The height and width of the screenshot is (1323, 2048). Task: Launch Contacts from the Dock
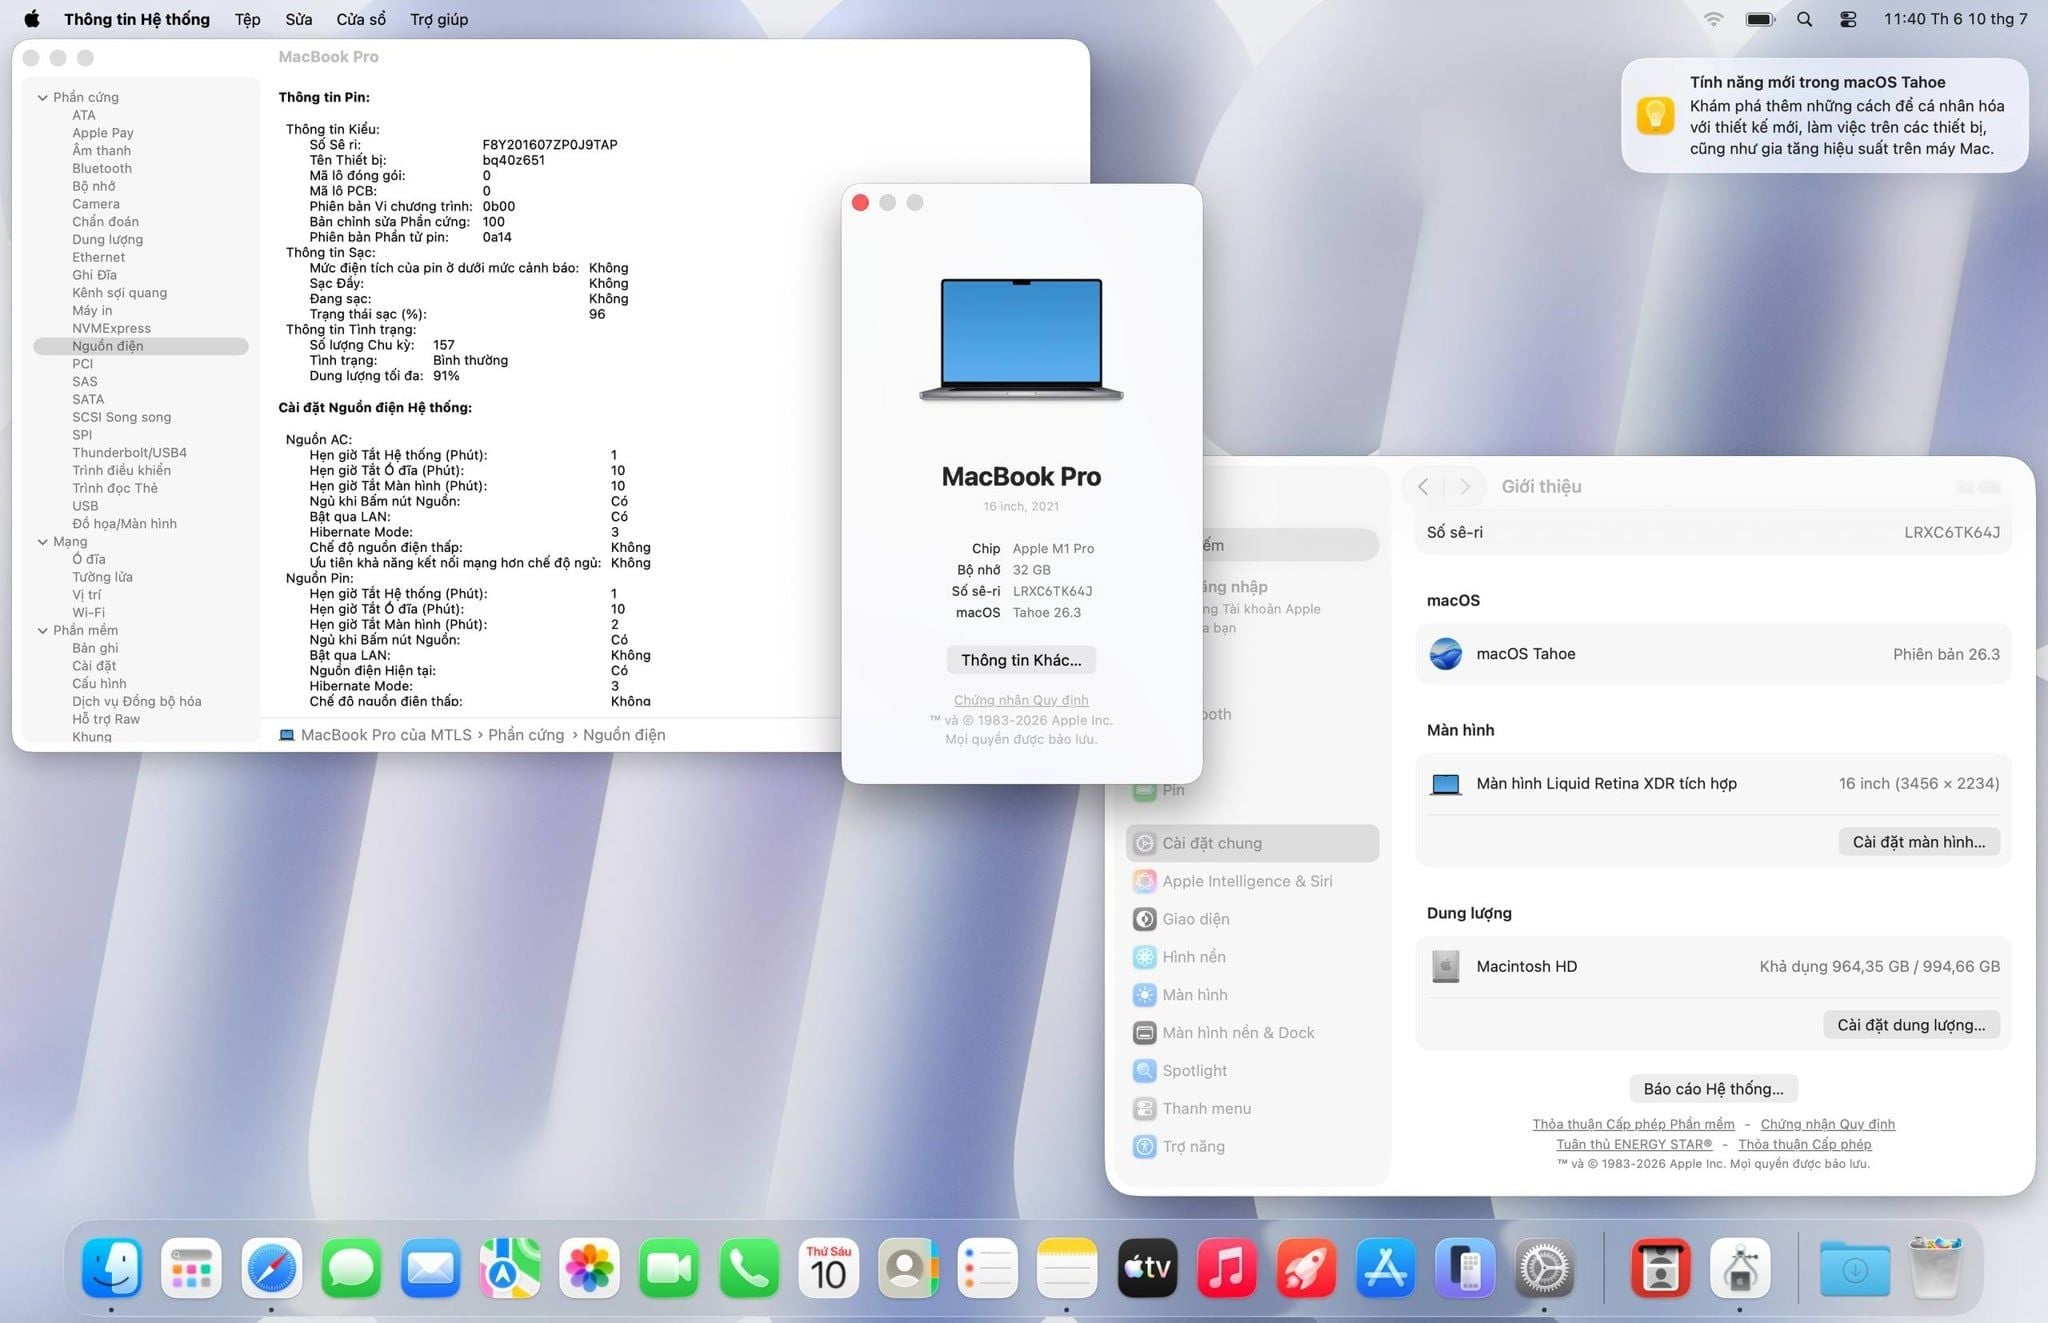908,1267
